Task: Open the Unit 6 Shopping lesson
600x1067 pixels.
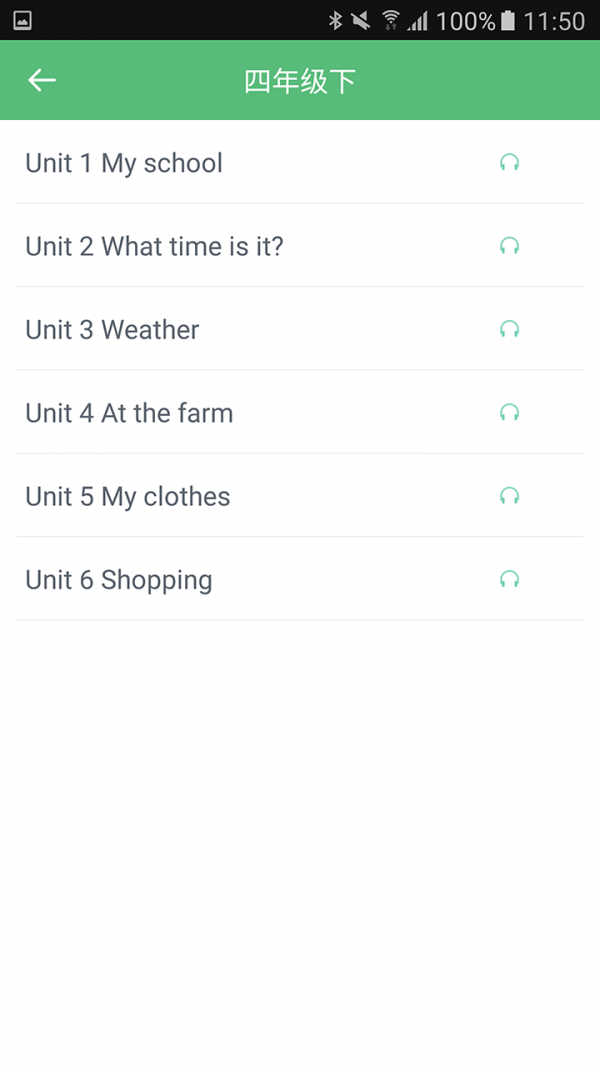Action: [118, 579]
